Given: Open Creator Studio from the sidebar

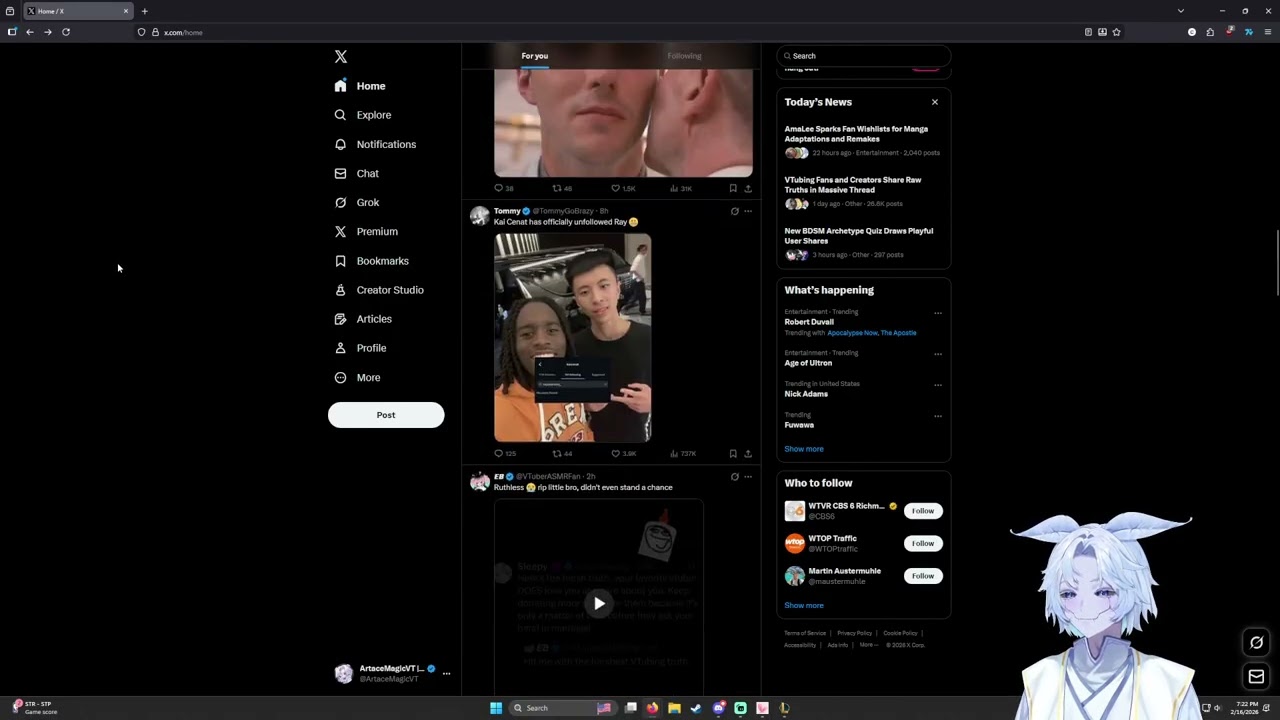Looking at the screenshot, I should (379, 290).
